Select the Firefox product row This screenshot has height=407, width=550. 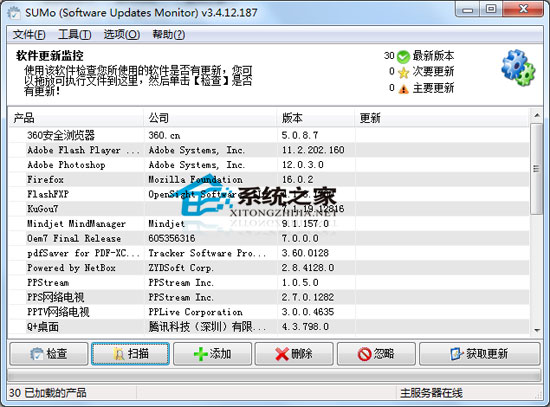[269, 179]
